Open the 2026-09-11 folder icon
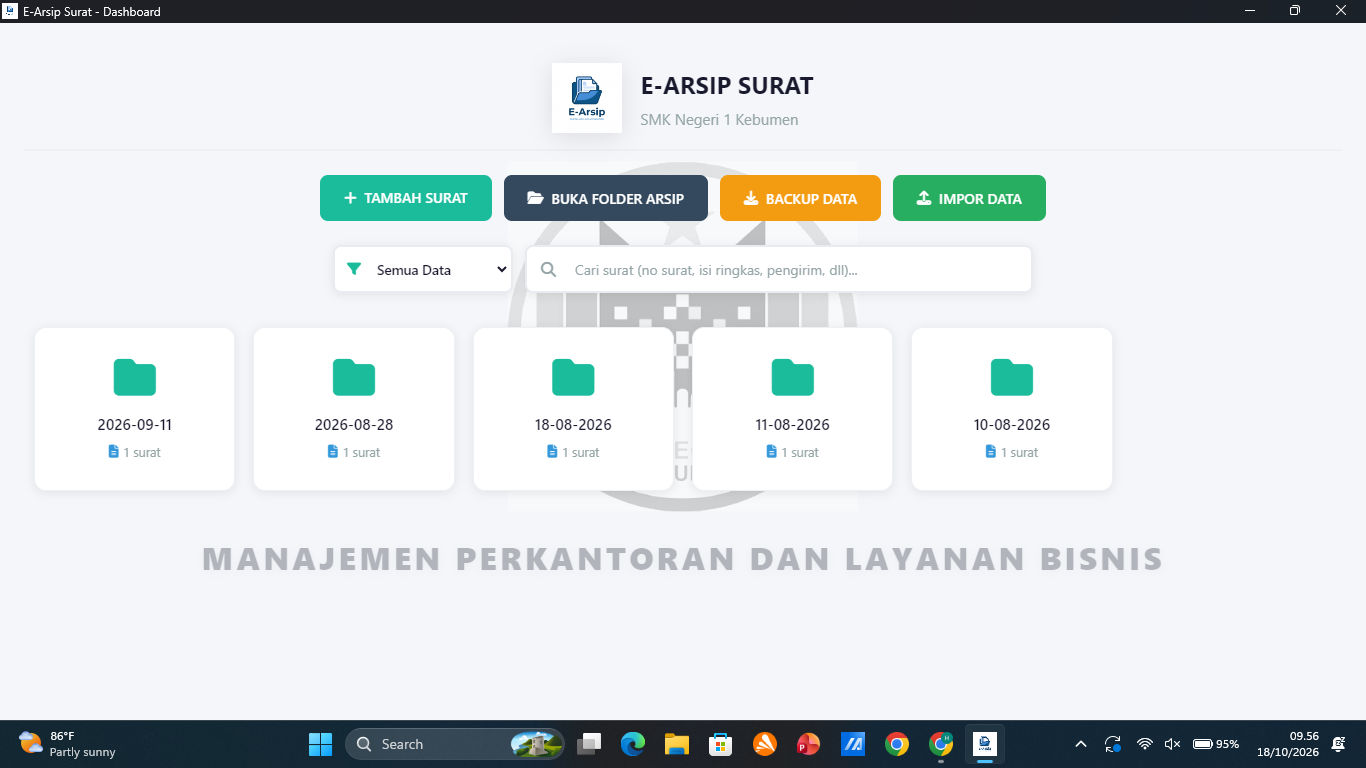This screenshot has width=1366, height=768. (x=135, y=377)
